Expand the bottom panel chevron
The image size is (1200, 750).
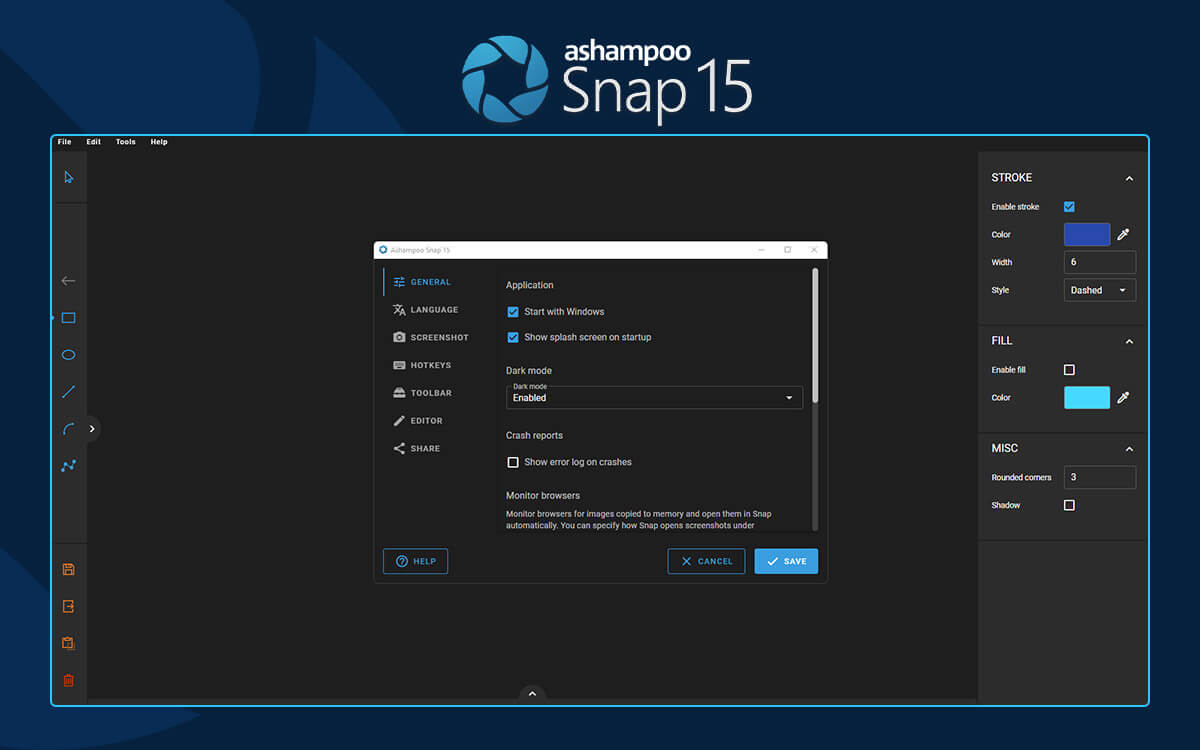click(x=532, y=693)
